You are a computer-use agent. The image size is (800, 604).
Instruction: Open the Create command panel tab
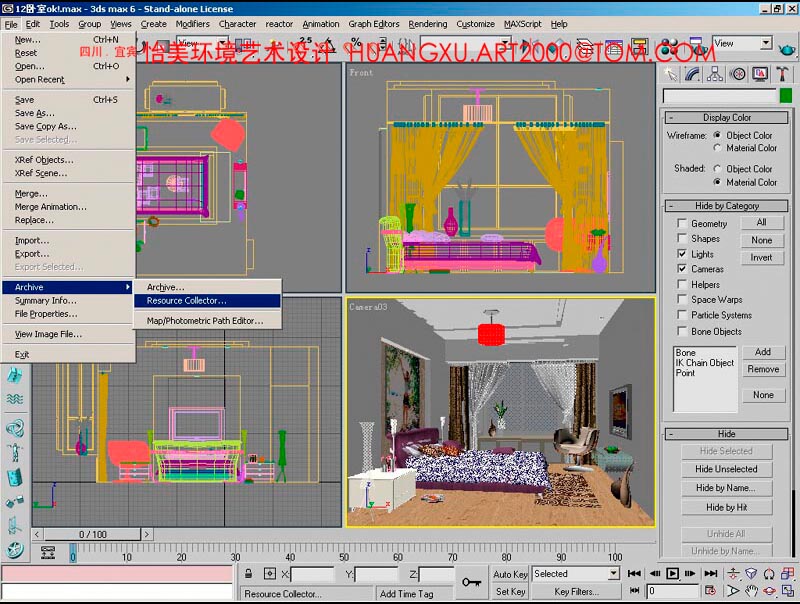click(670, 74)
